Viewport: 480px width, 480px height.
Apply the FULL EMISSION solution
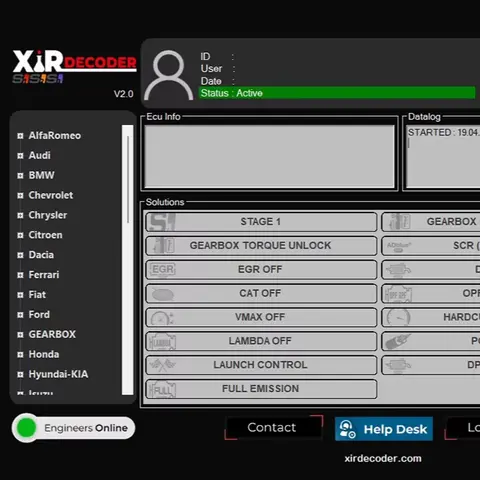click(x=261, y=389)
